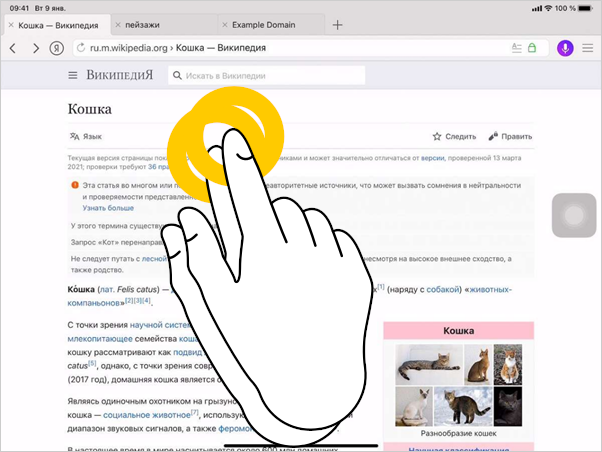Viewport: 602px width, 452px height.
Task: Tap the reader mode icon in address bar
Action: point(516,48)
